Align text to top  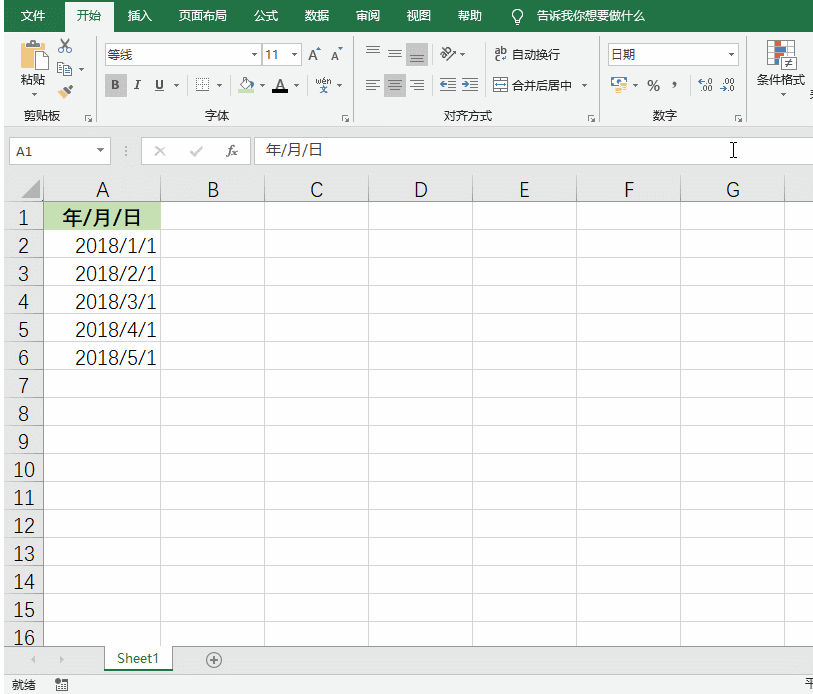(x=373, y=53)
